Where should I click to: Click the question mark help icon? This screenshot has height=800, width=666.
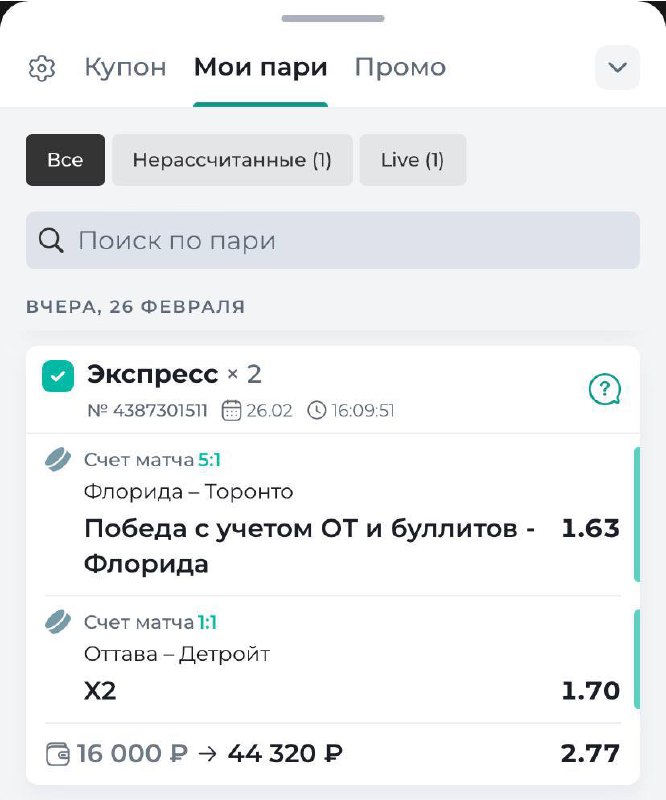pos(605,389)
